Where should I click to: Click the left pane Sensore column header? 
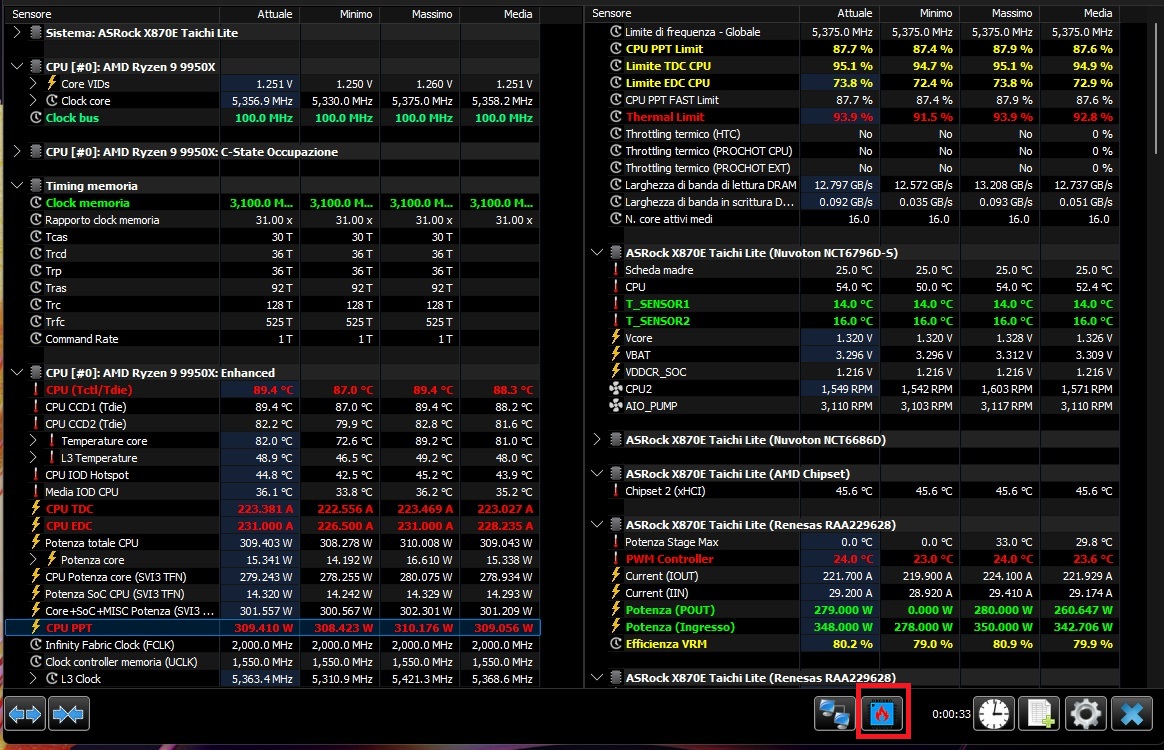pos(112,14)
